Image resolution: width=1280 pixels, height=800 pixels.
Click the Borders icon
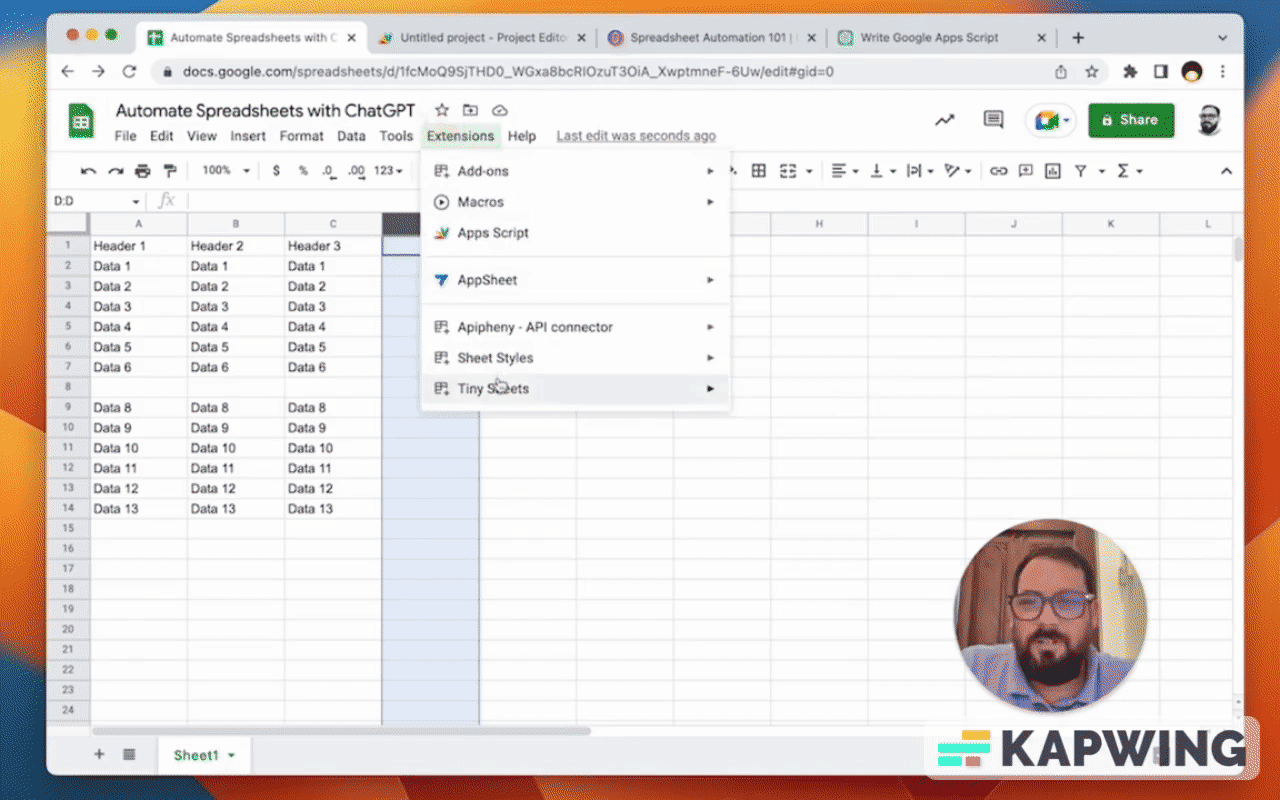click(759, 171)
